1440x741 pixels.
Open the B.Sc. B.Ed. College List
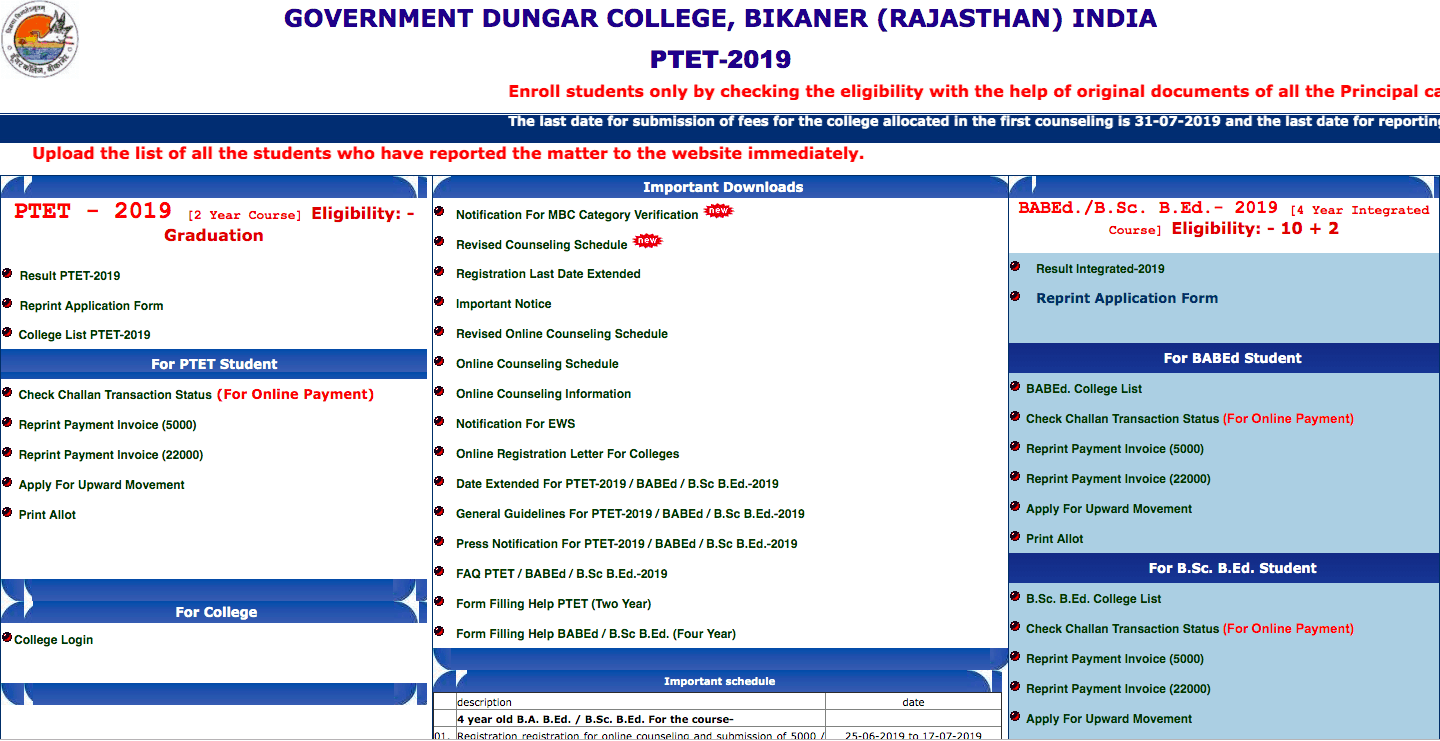(x=1093, y=599)
